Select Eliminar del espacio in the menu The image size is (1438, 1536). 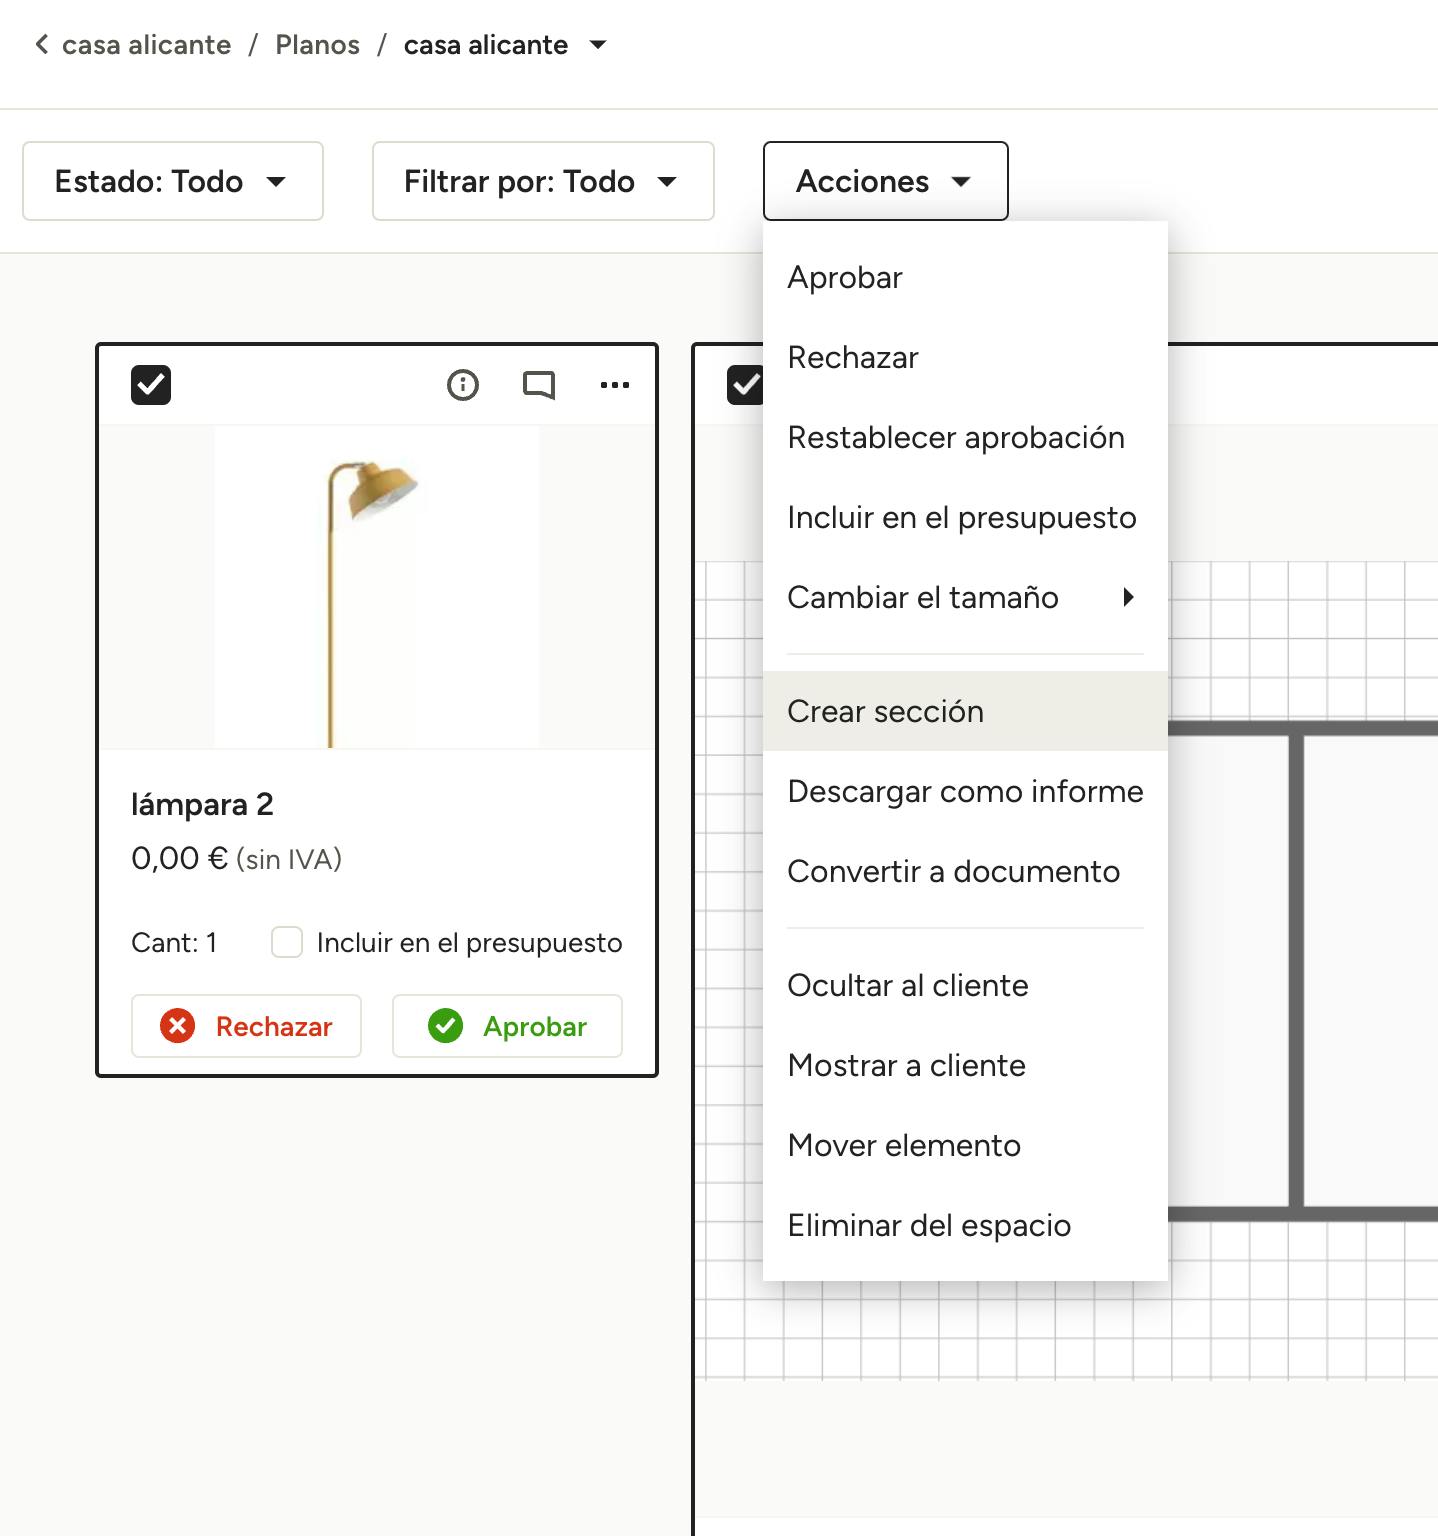click(929, 1225)
